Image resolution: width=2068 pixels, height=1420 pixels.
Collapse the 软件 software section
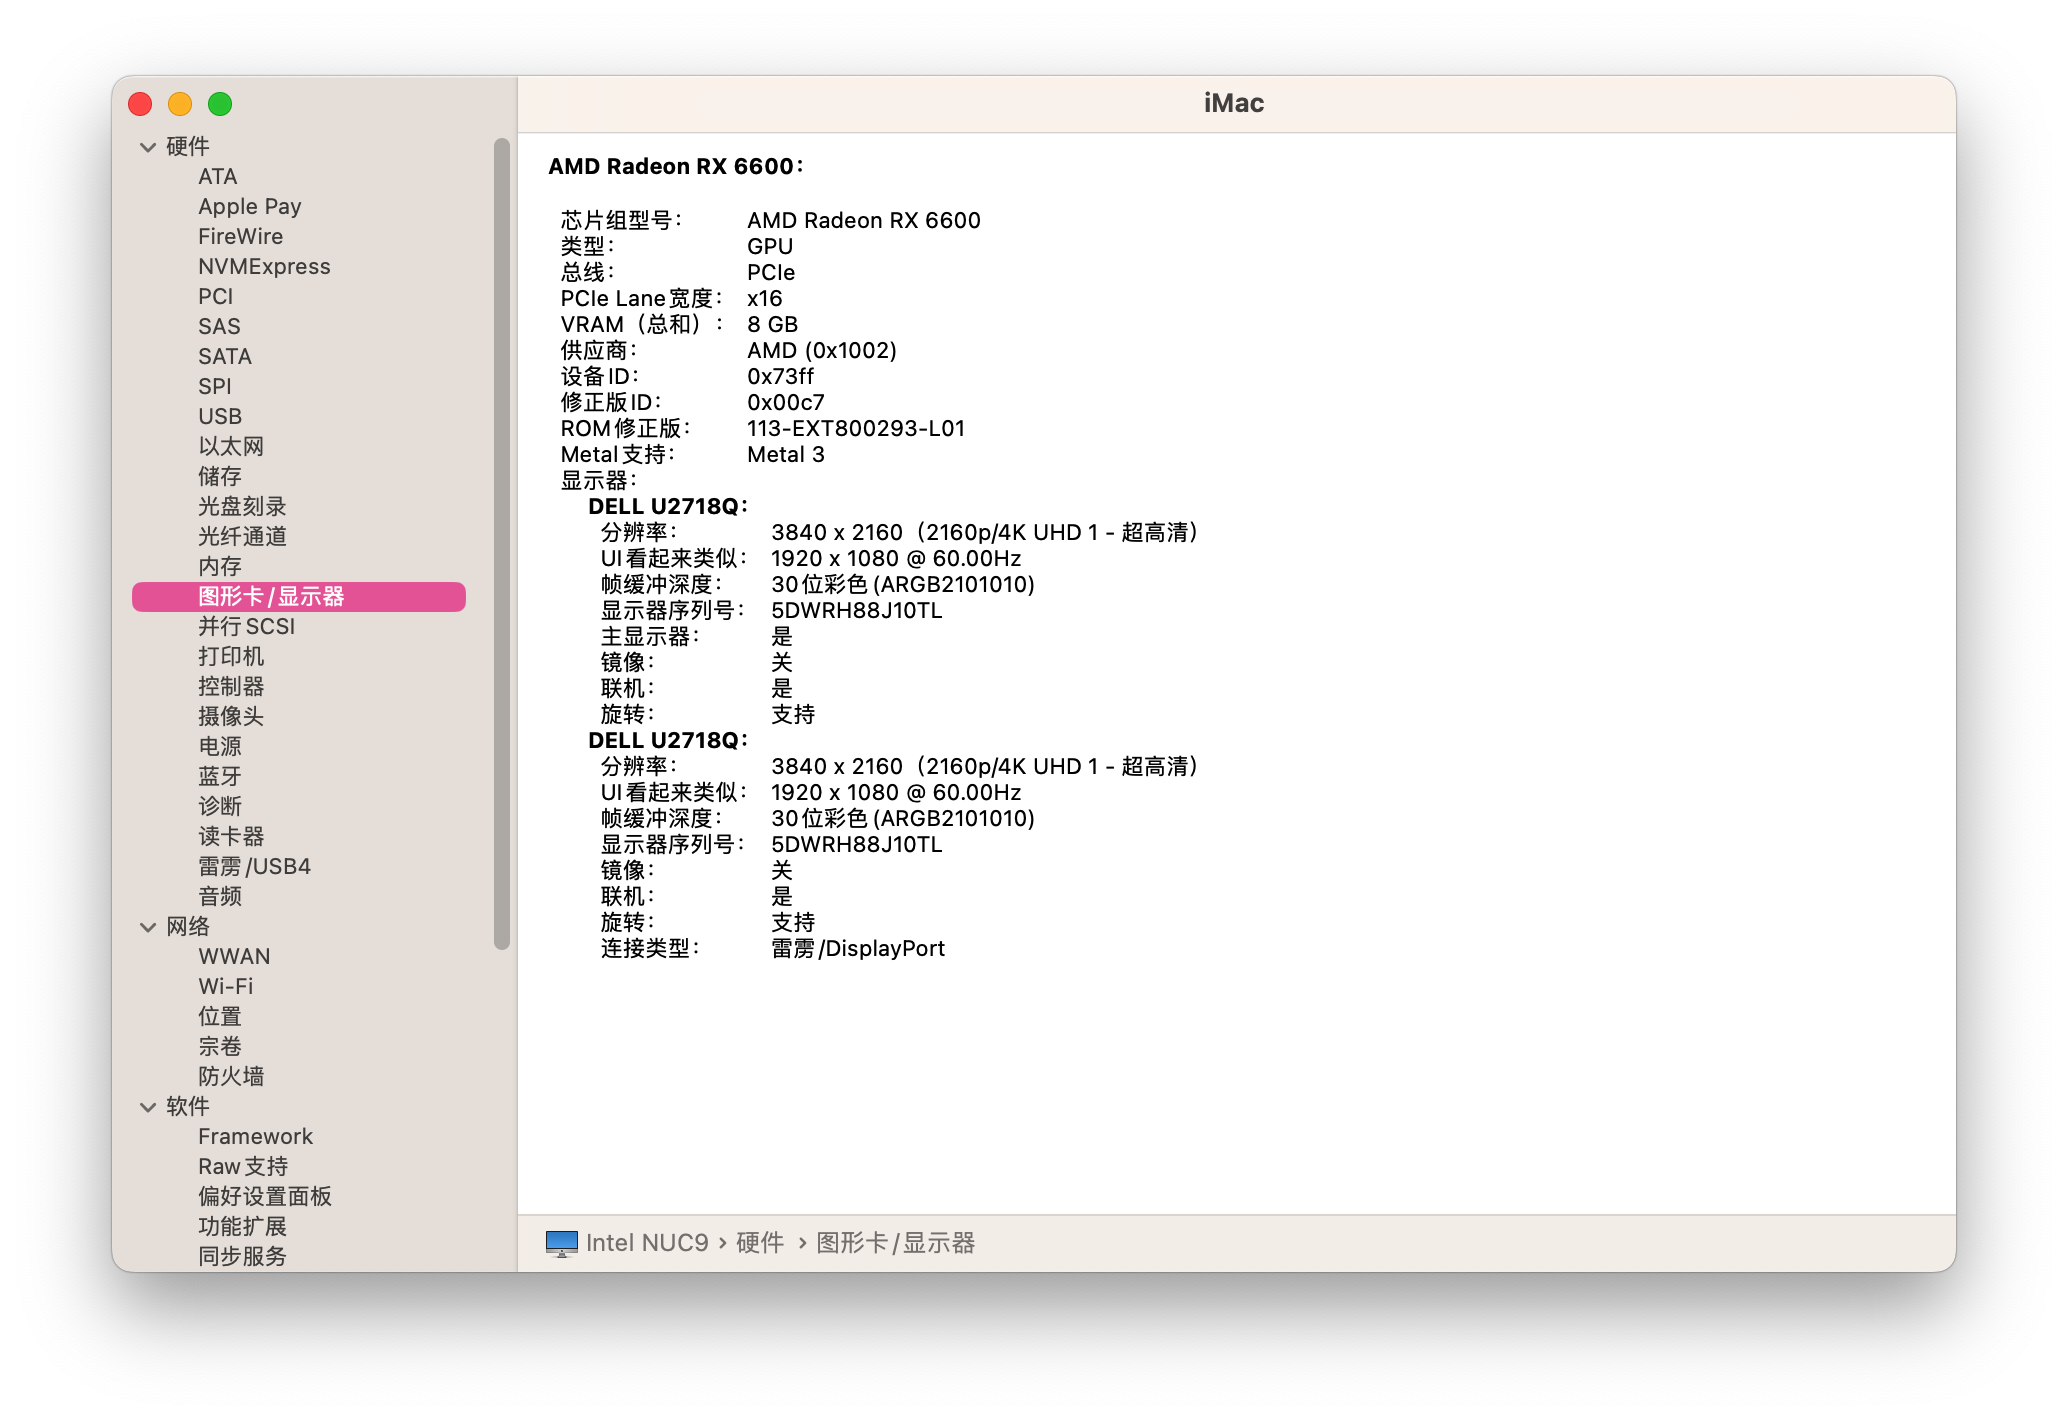148,1107
